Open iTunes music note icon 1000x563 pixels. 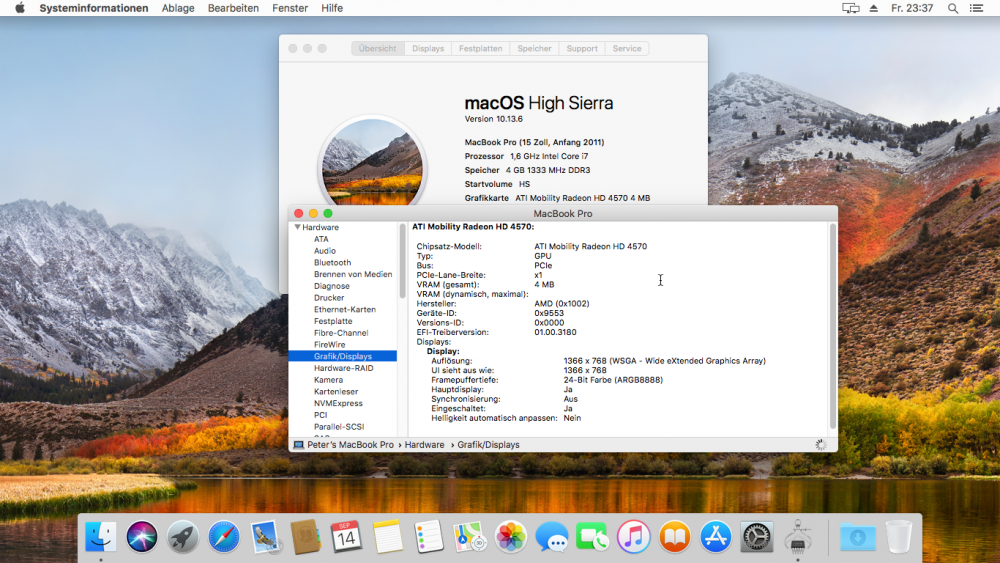(x=633, y=537)
